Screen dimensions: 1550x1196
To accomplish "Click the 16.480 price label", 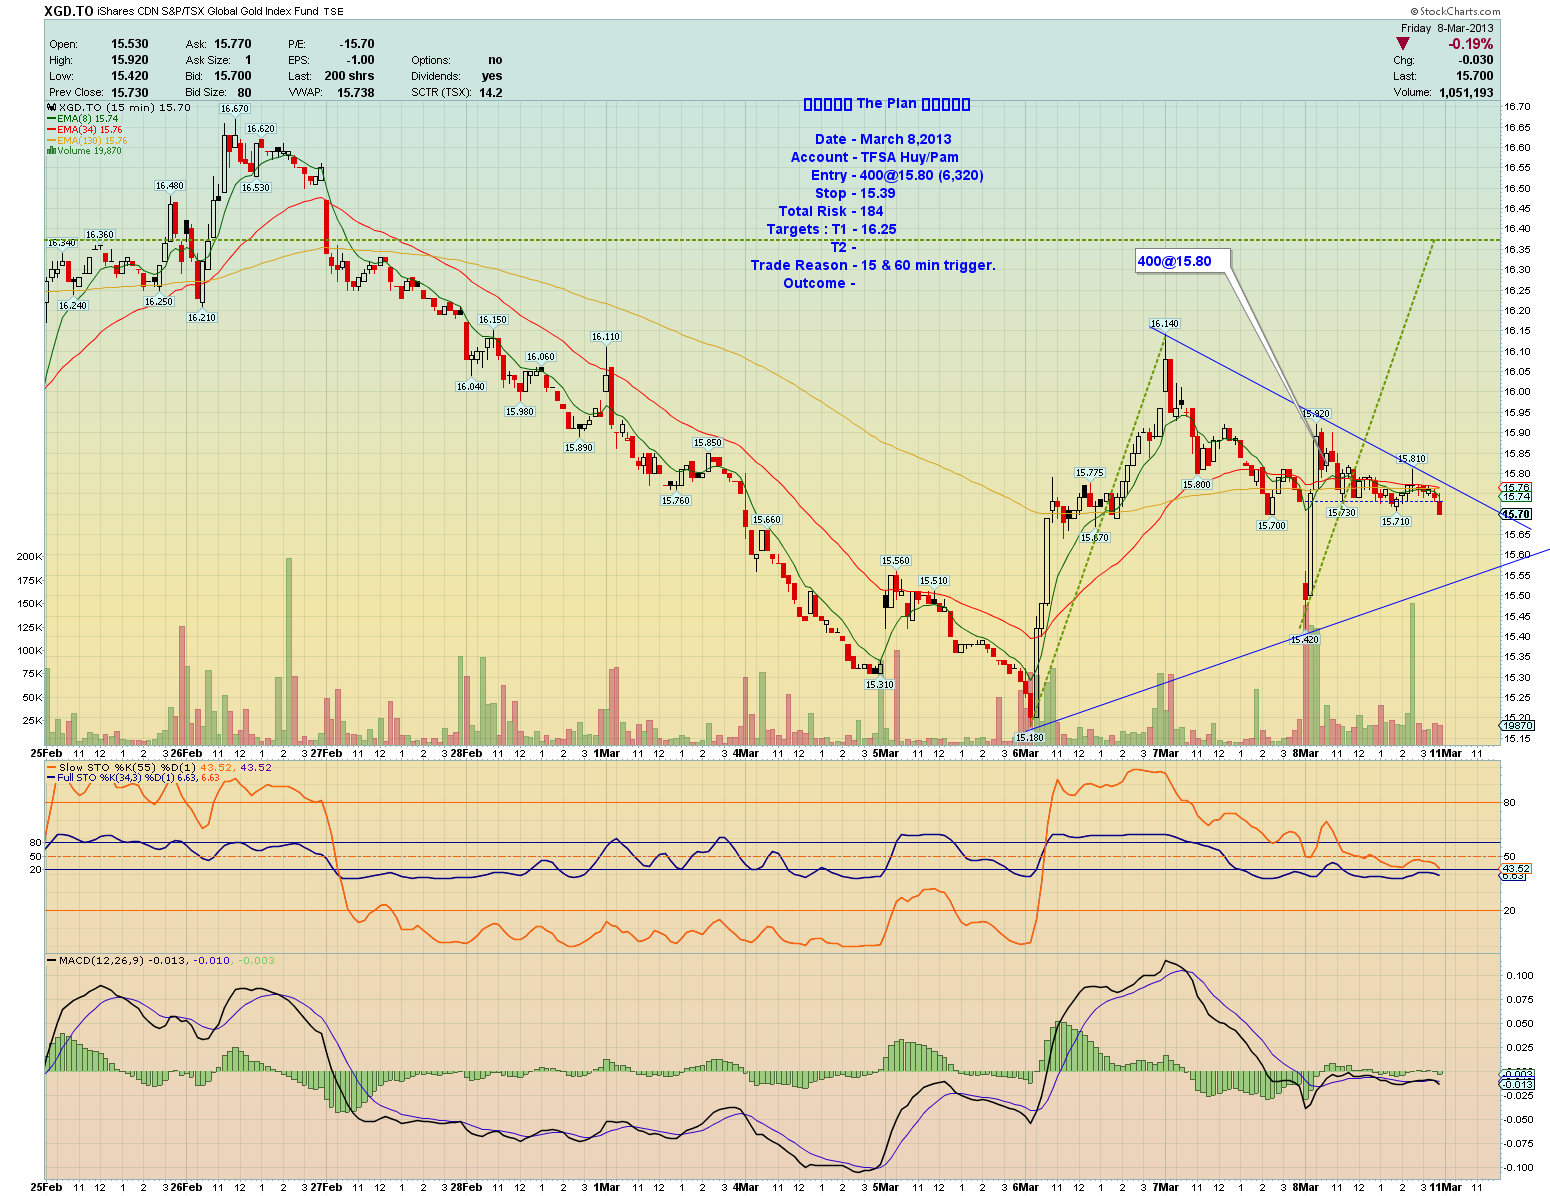I will point(170,185).
